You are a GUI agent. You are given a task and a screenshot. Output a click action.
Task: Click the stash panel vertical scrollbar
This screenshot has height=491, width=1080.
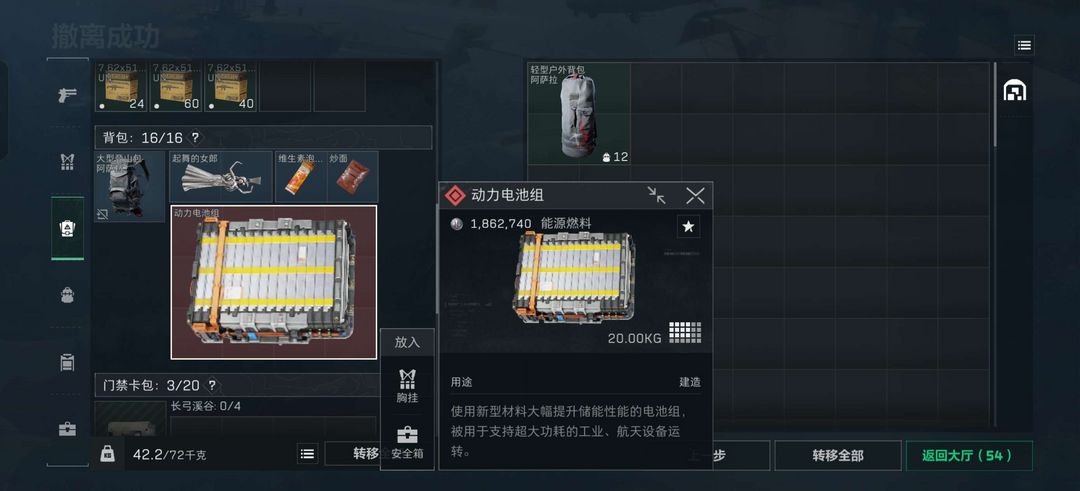995,105
